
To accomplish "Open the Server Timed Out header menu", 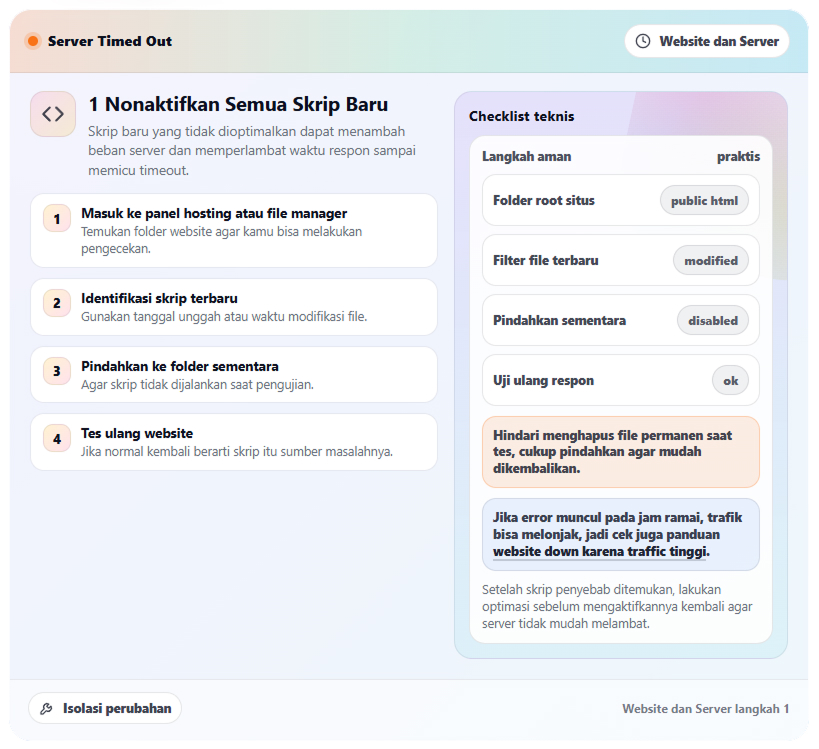I will (110, 41).
